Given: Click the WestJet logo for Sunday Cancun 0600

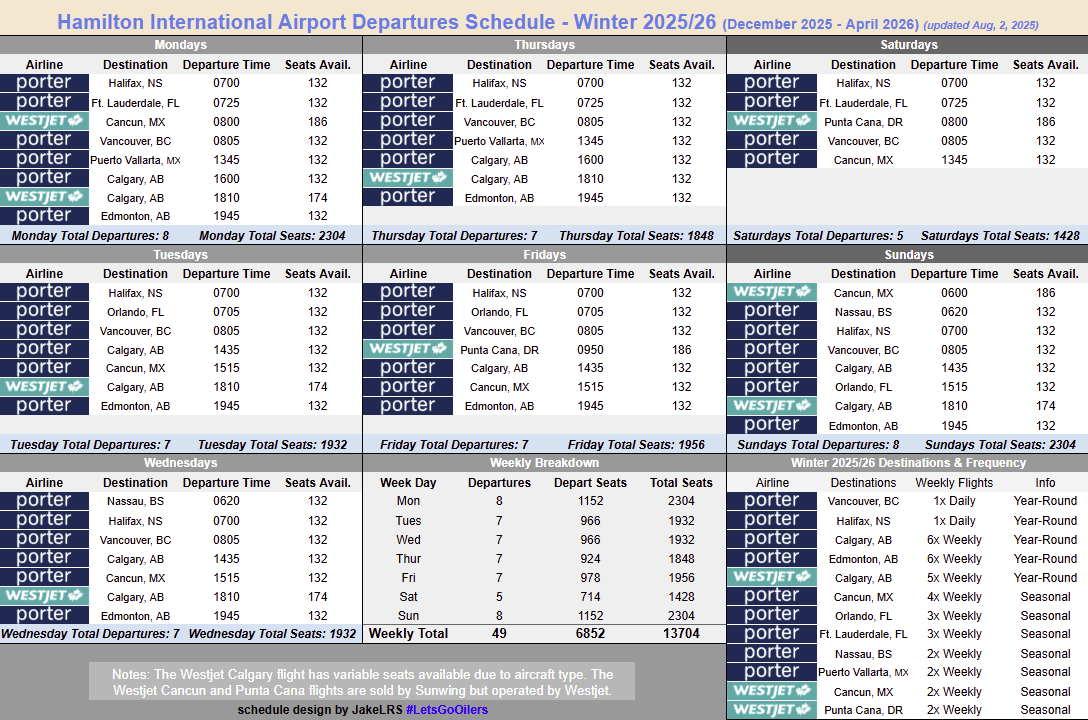Looking at the screenshot, I should 772,292.
